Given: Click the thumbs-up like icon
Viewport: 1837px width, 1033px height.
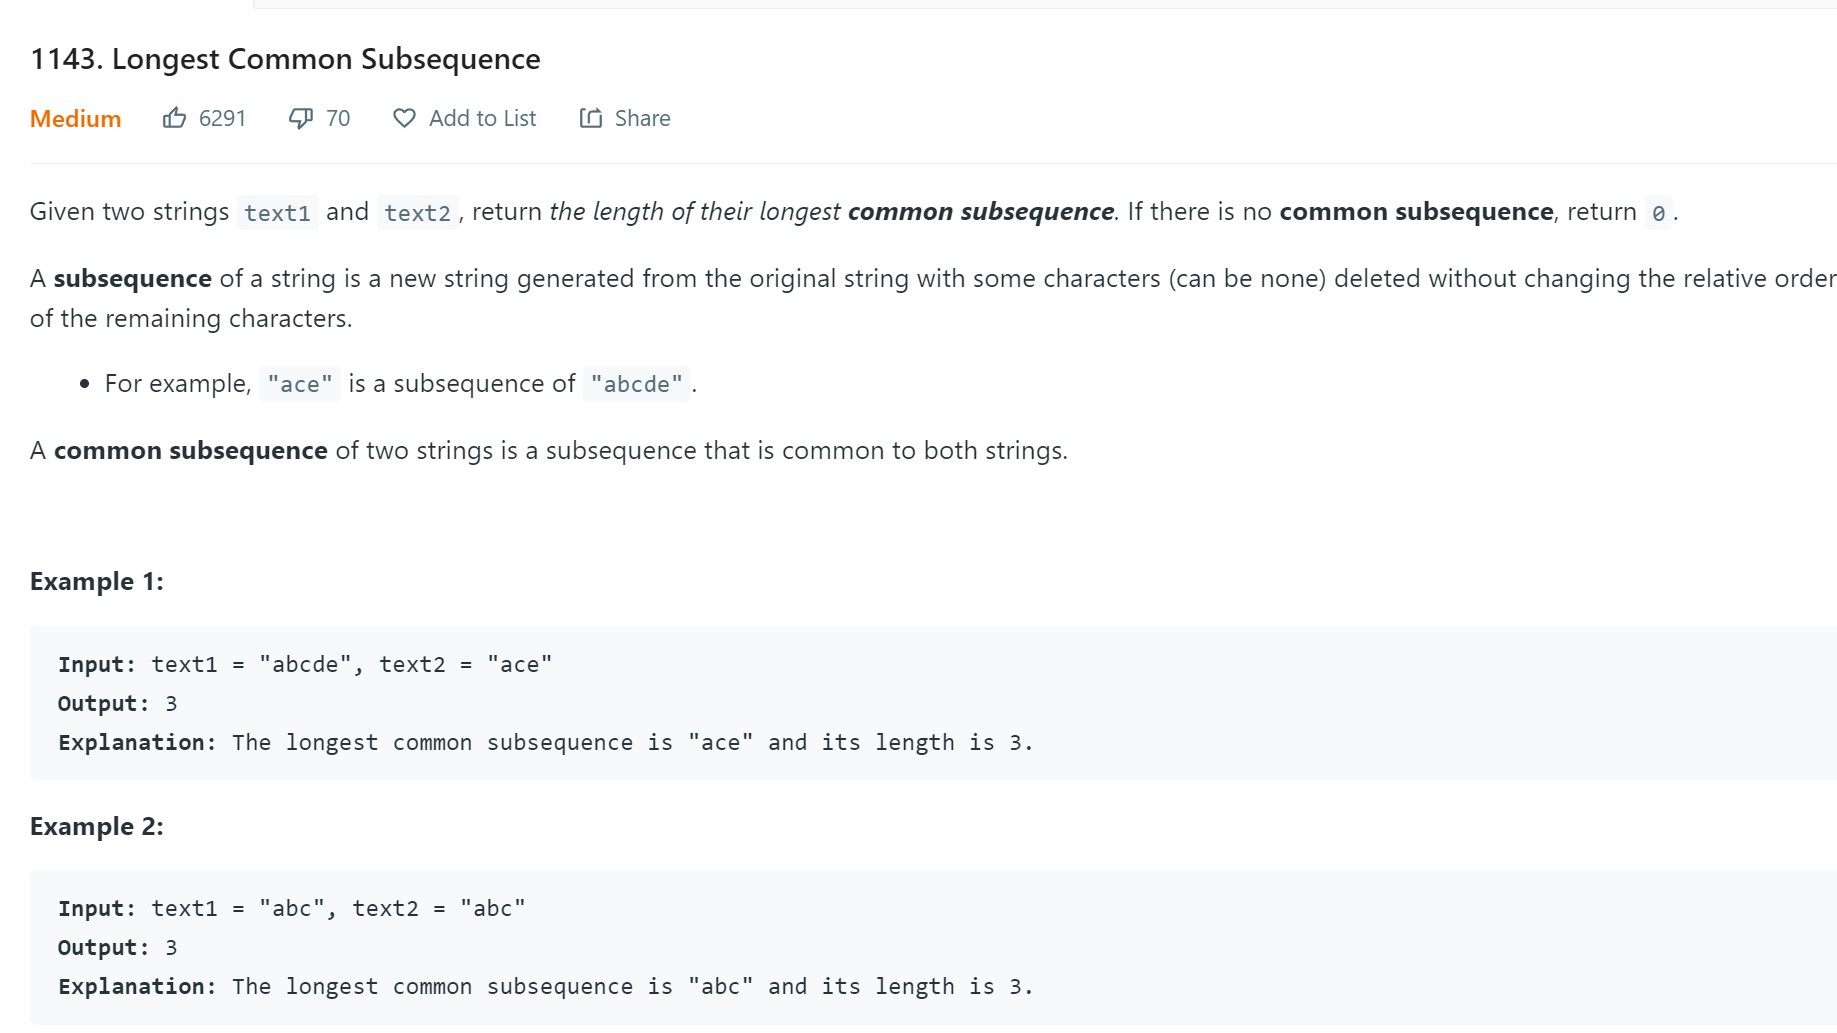Looking at the screenshot, I should [174, 118].
